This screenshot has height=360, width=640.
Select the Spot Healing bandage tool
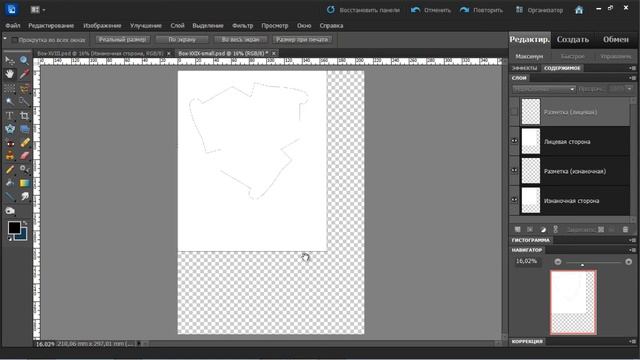coord(24,143)
